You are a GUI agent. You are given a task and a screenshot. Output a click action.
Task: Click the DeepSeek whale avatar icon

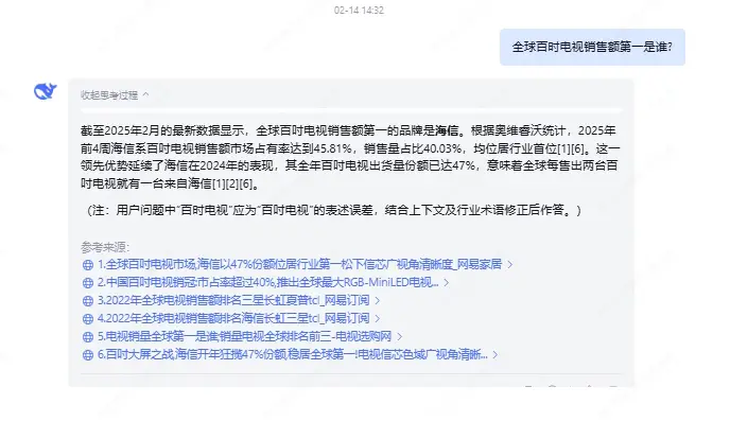45,91
